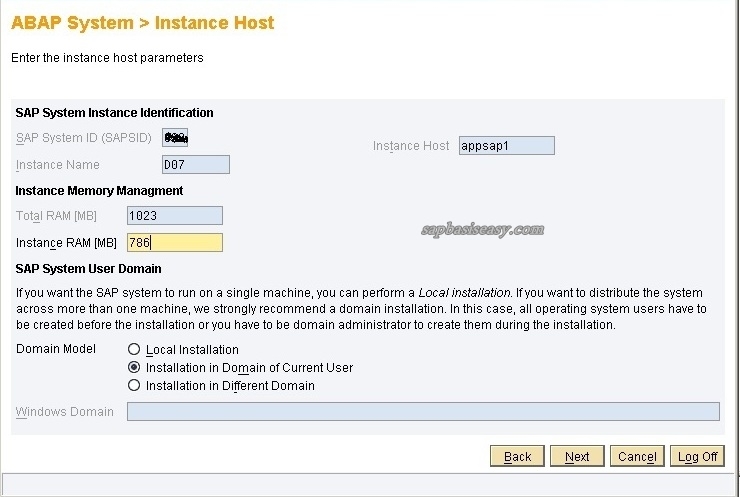Select Installation in Different Domain option

point(134,385)
